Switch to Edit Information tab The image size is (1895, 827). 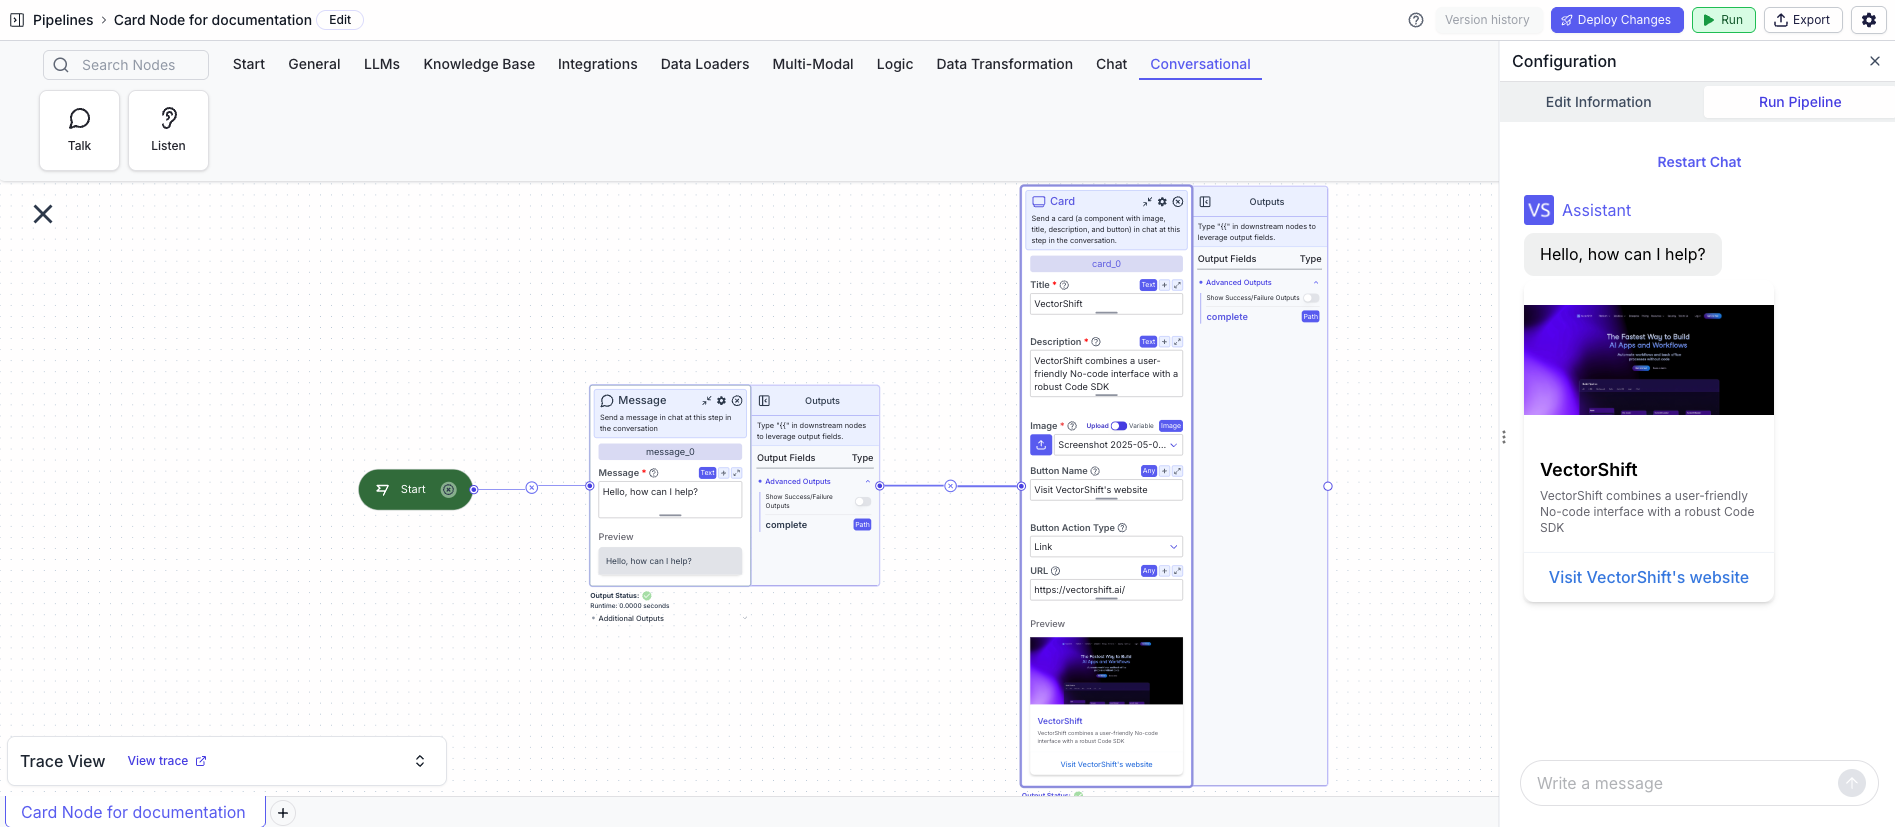click(x=1598, y=102)
